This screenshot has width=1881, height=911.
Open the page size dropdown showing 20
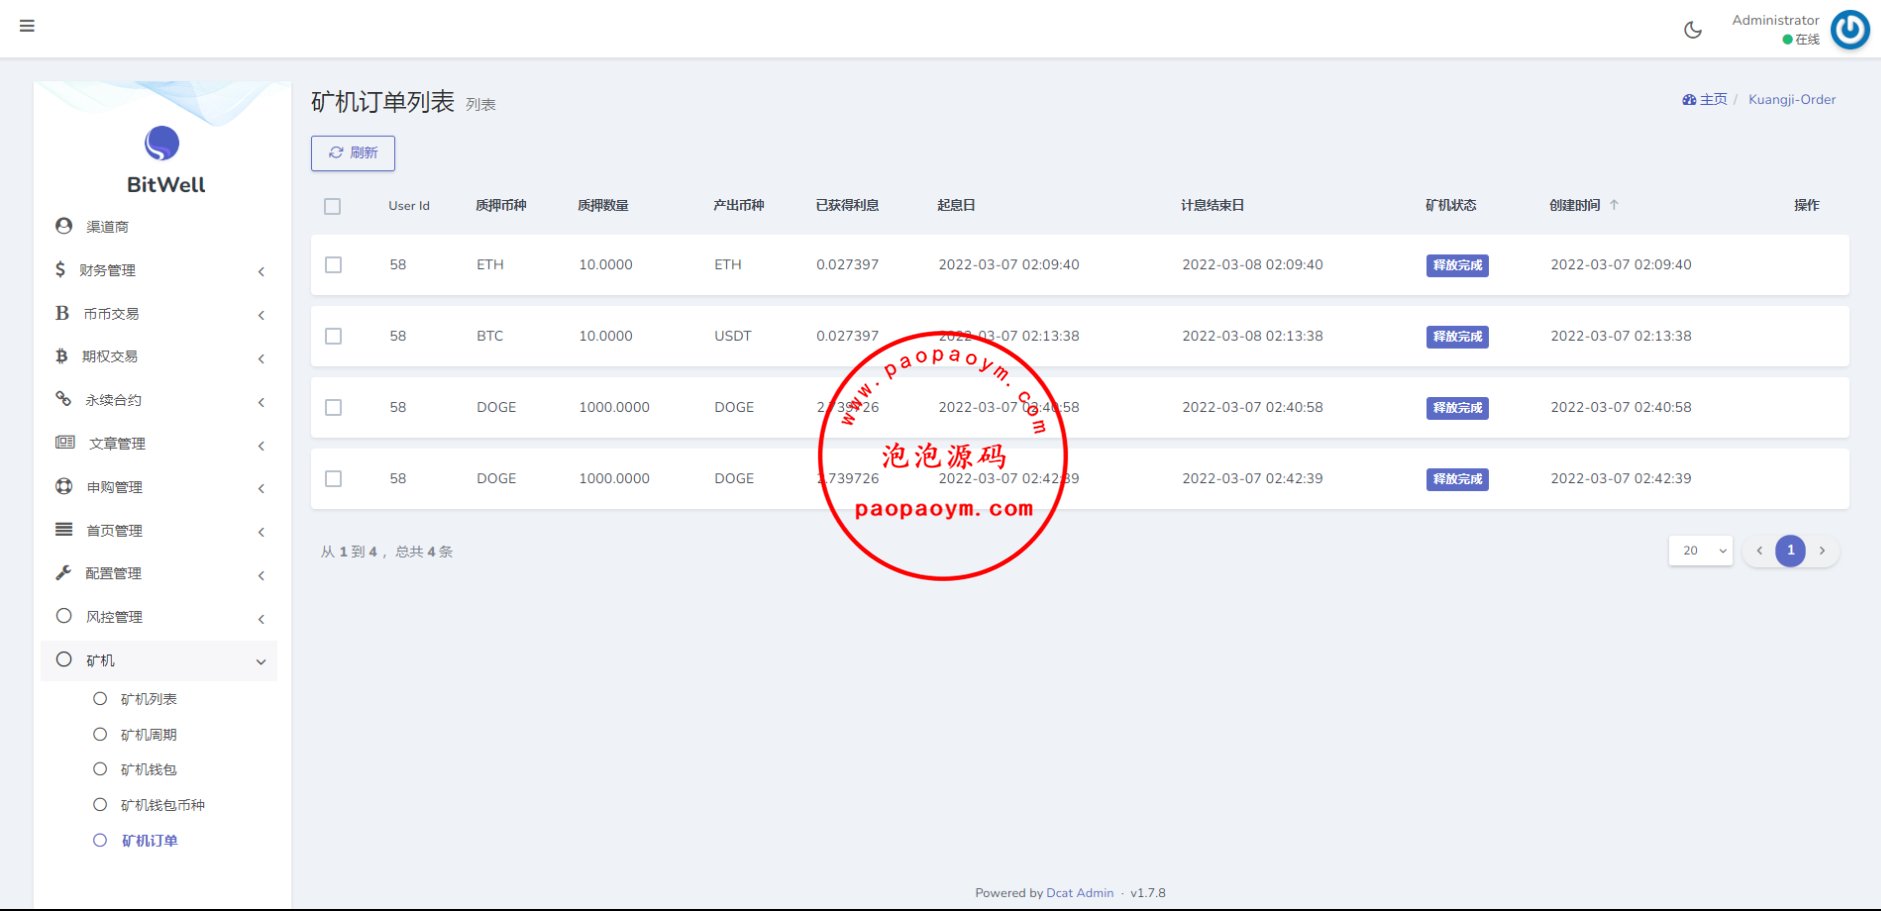1700,551
